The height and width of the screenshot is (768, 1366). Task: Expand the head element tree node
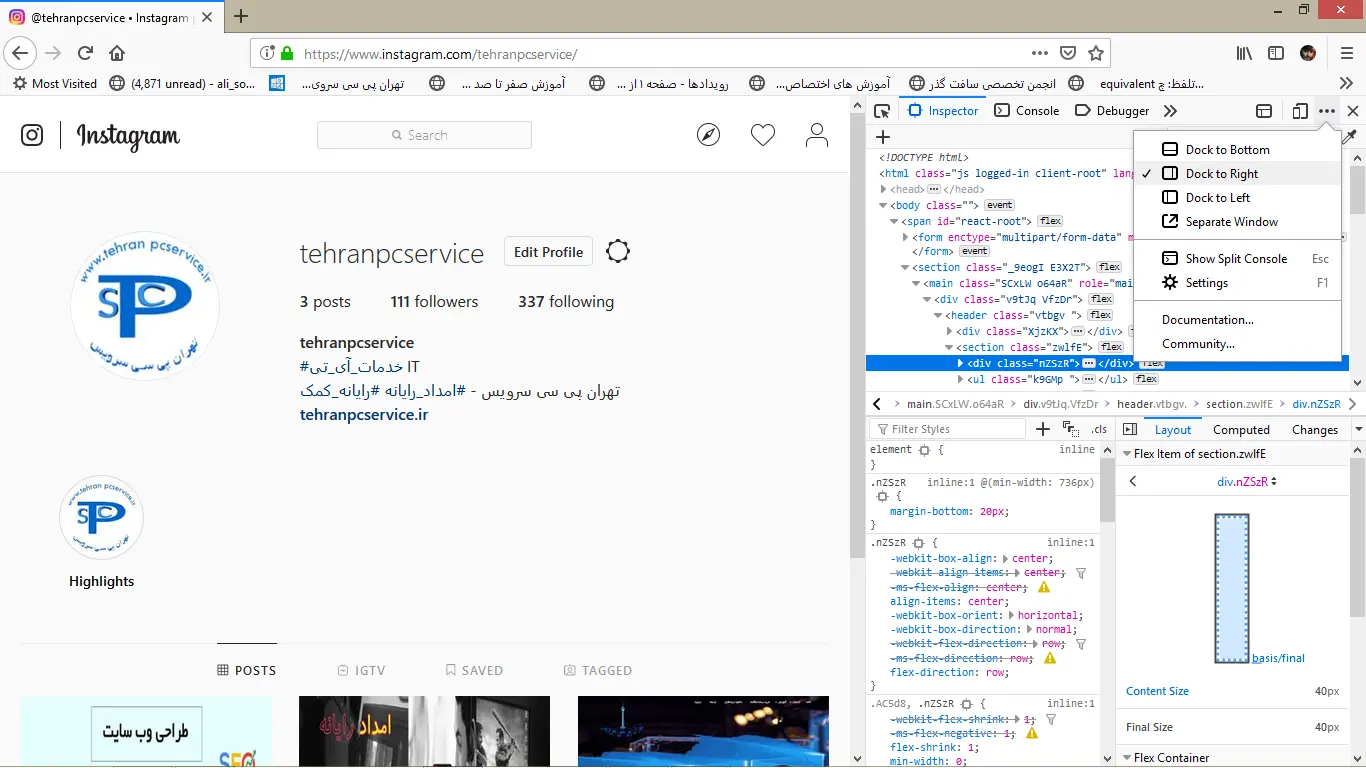pos(883,189)
